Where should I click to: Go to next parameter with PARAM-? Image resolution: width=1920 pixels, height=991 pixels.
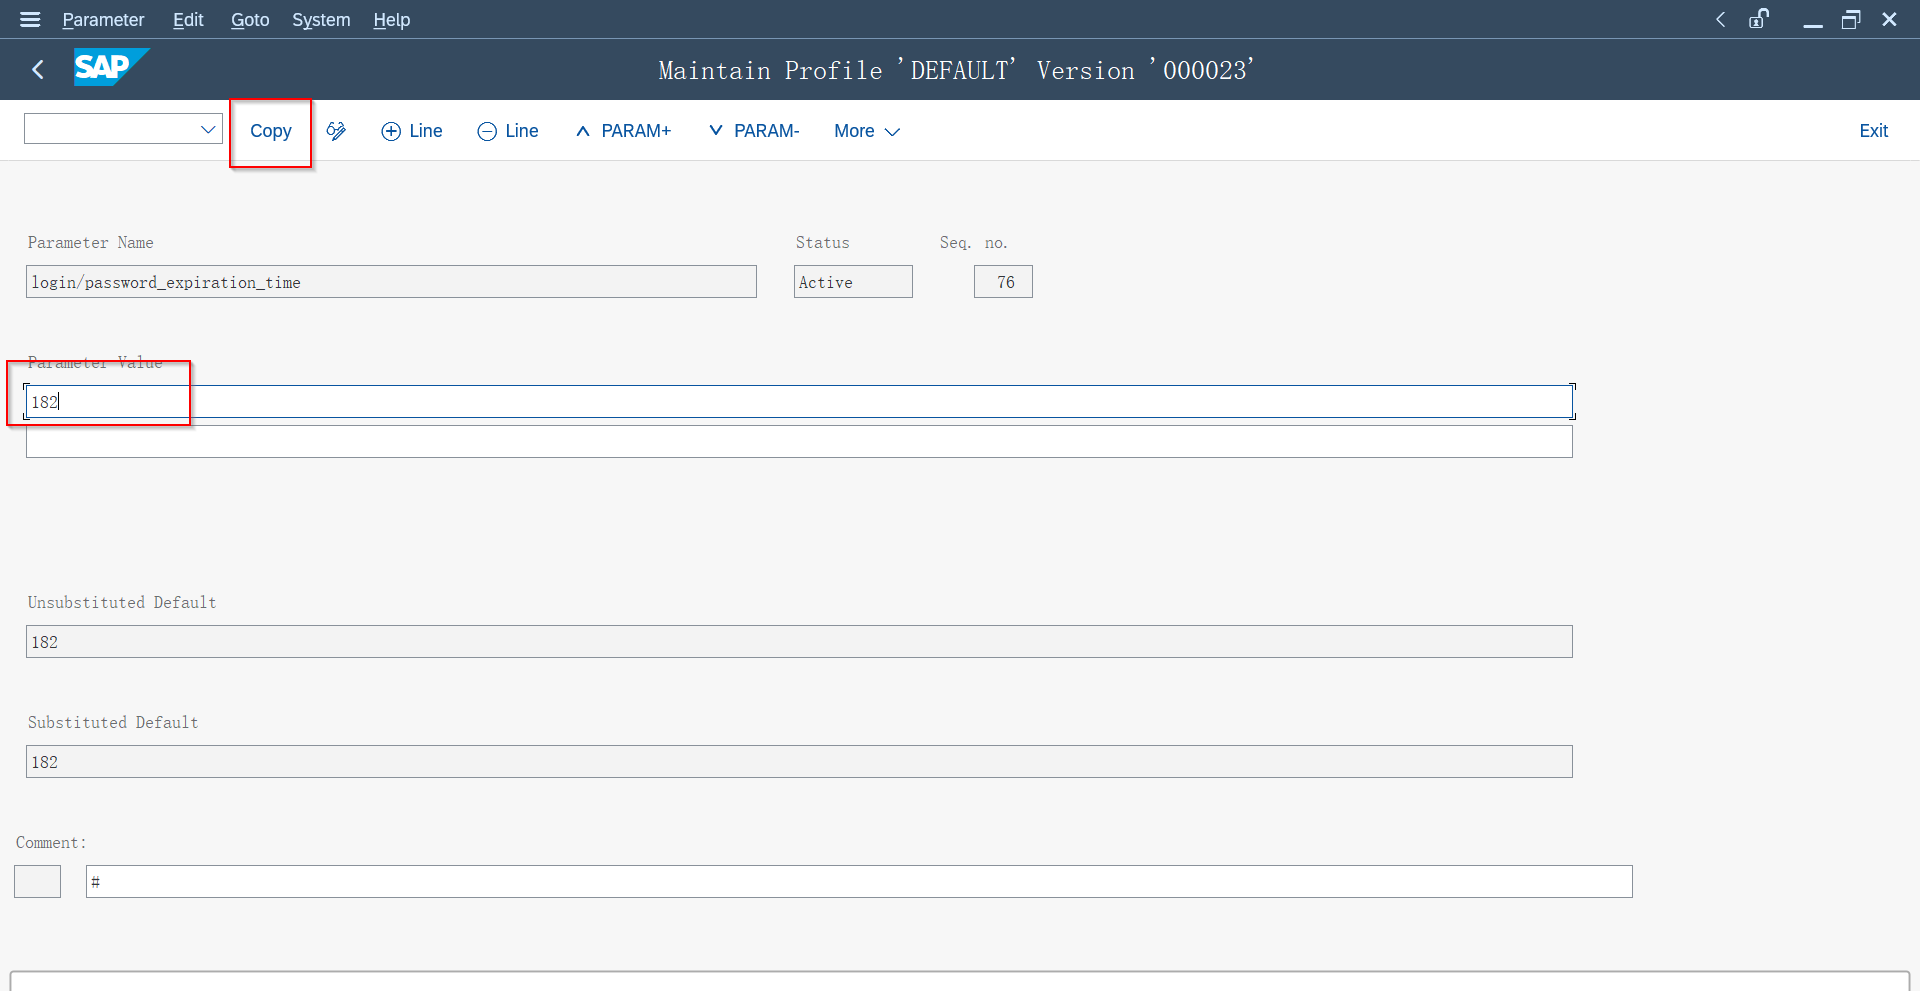[754, 131]
